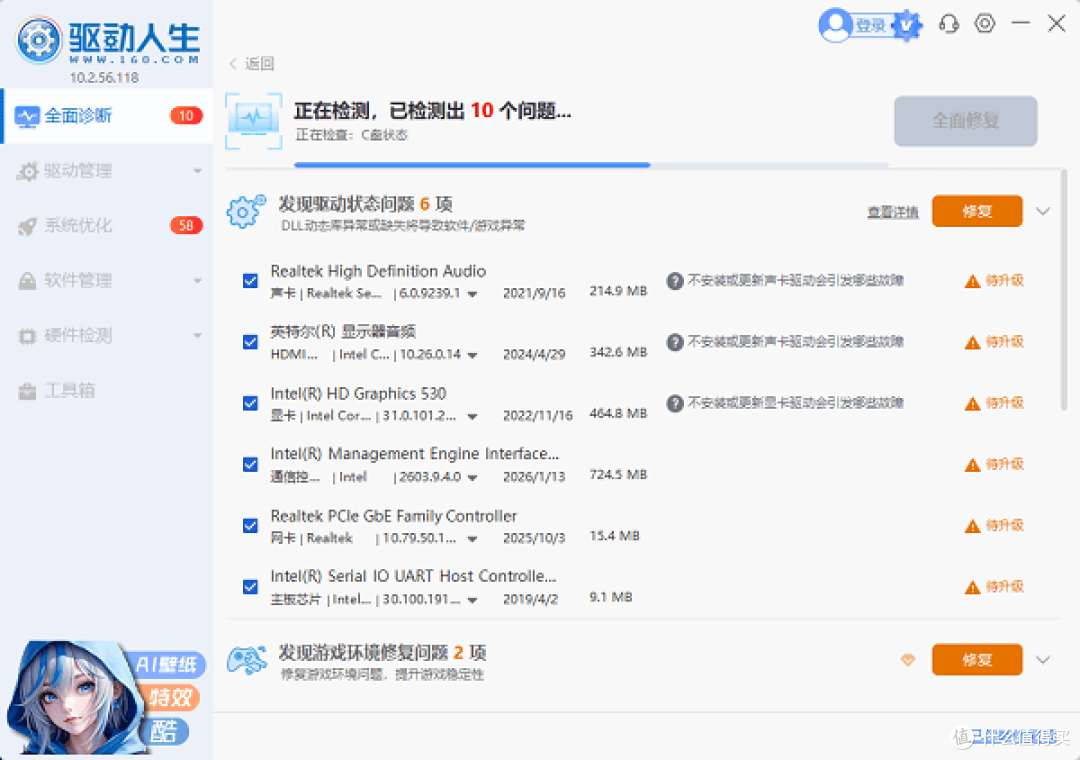Click the 系统优化 rocket icon in the sidebar
The image size is (1080, 760).
[x=27, y=226]
